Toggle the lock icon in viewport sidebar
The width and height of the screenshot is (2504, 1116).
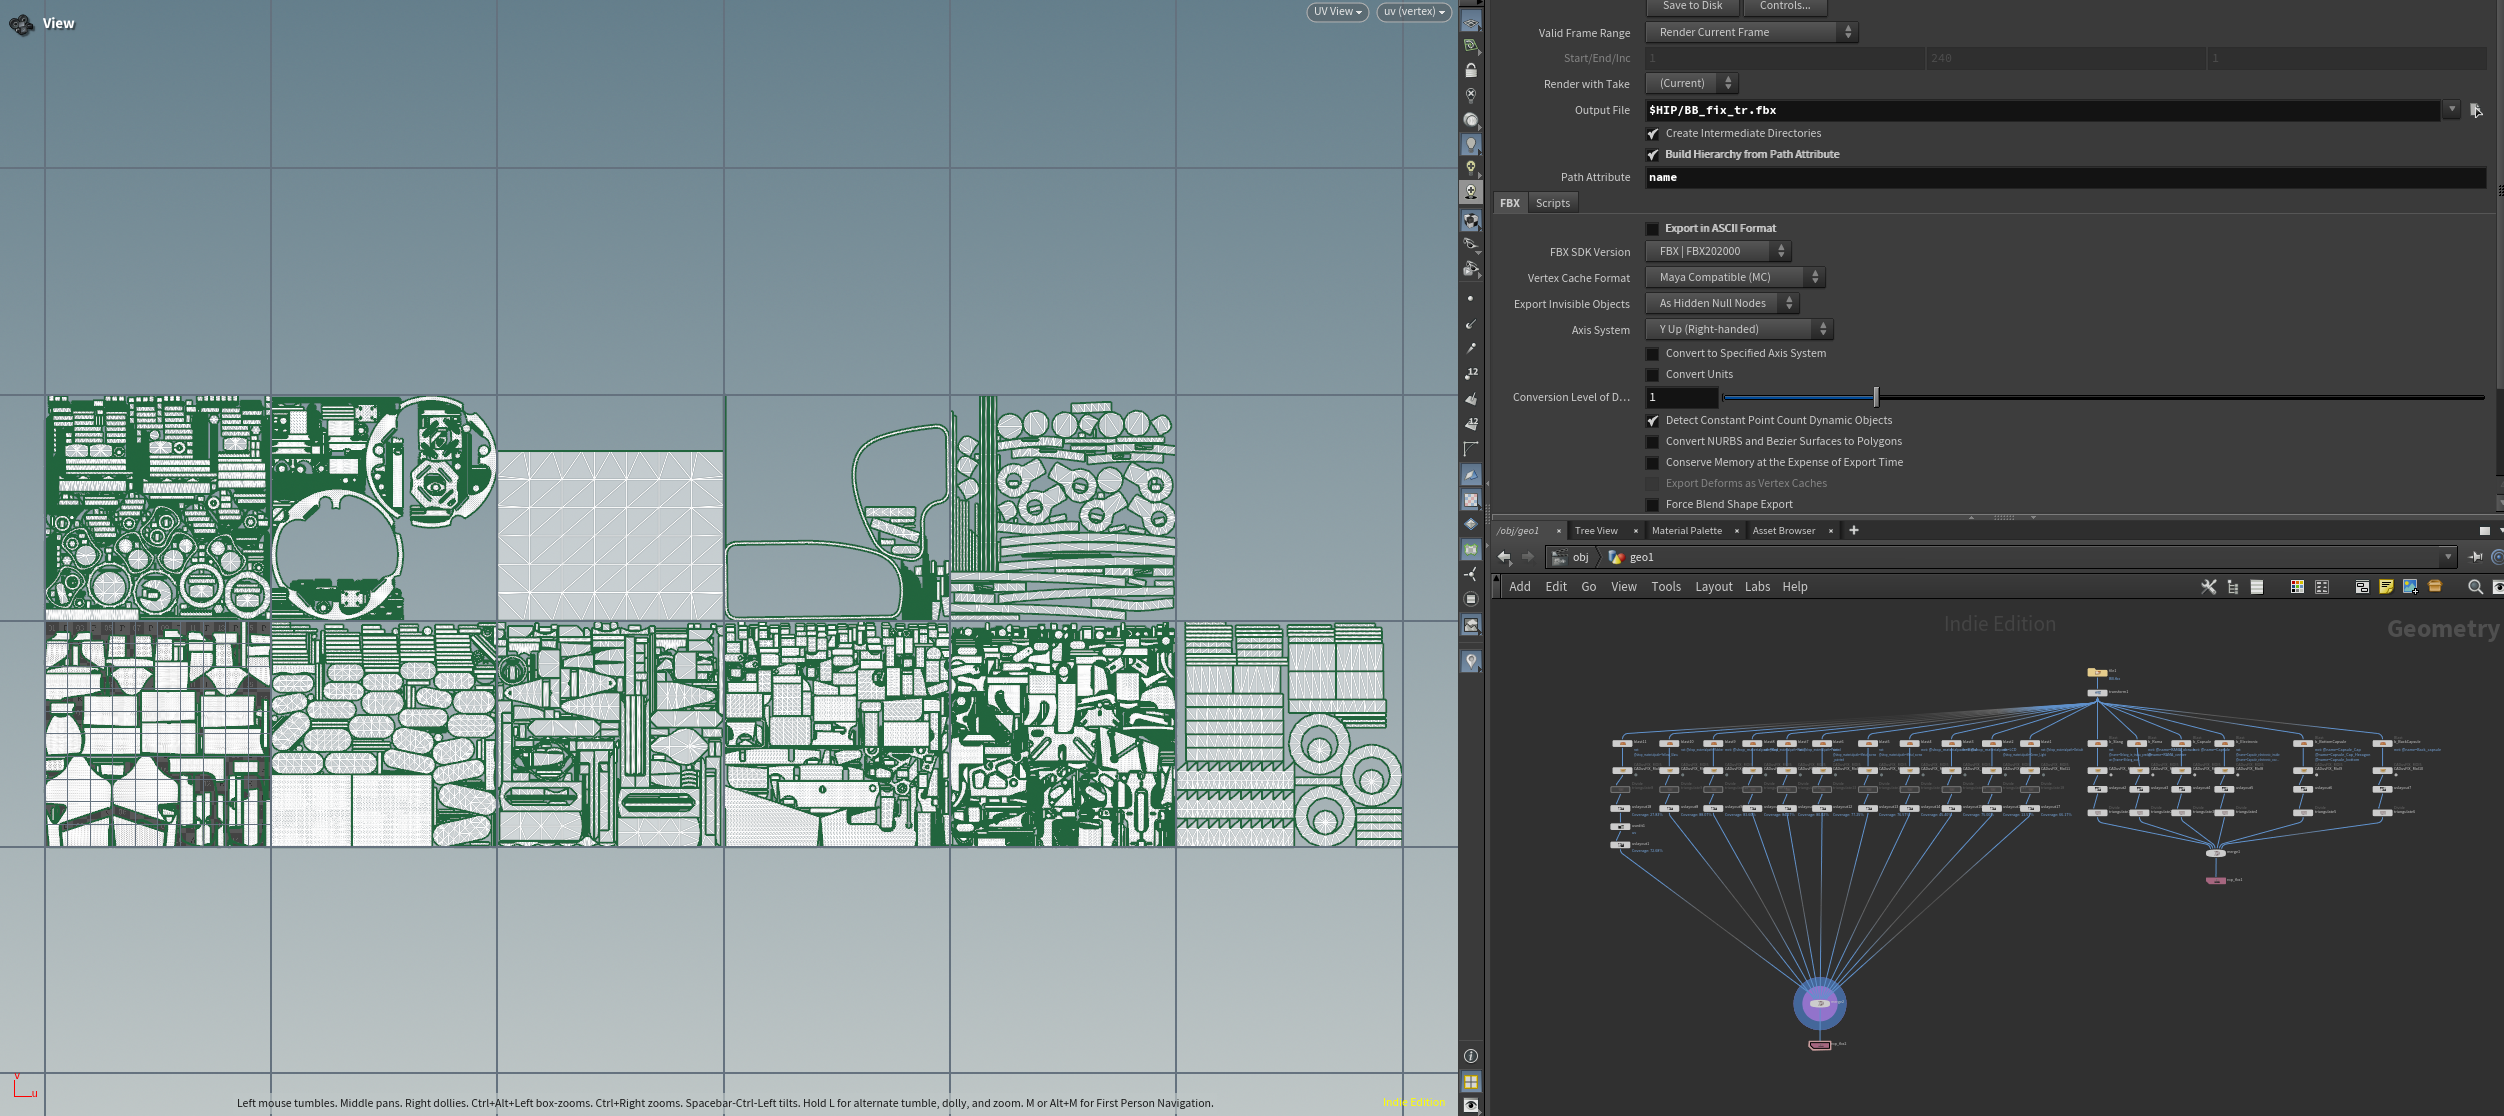point(1471,70)
